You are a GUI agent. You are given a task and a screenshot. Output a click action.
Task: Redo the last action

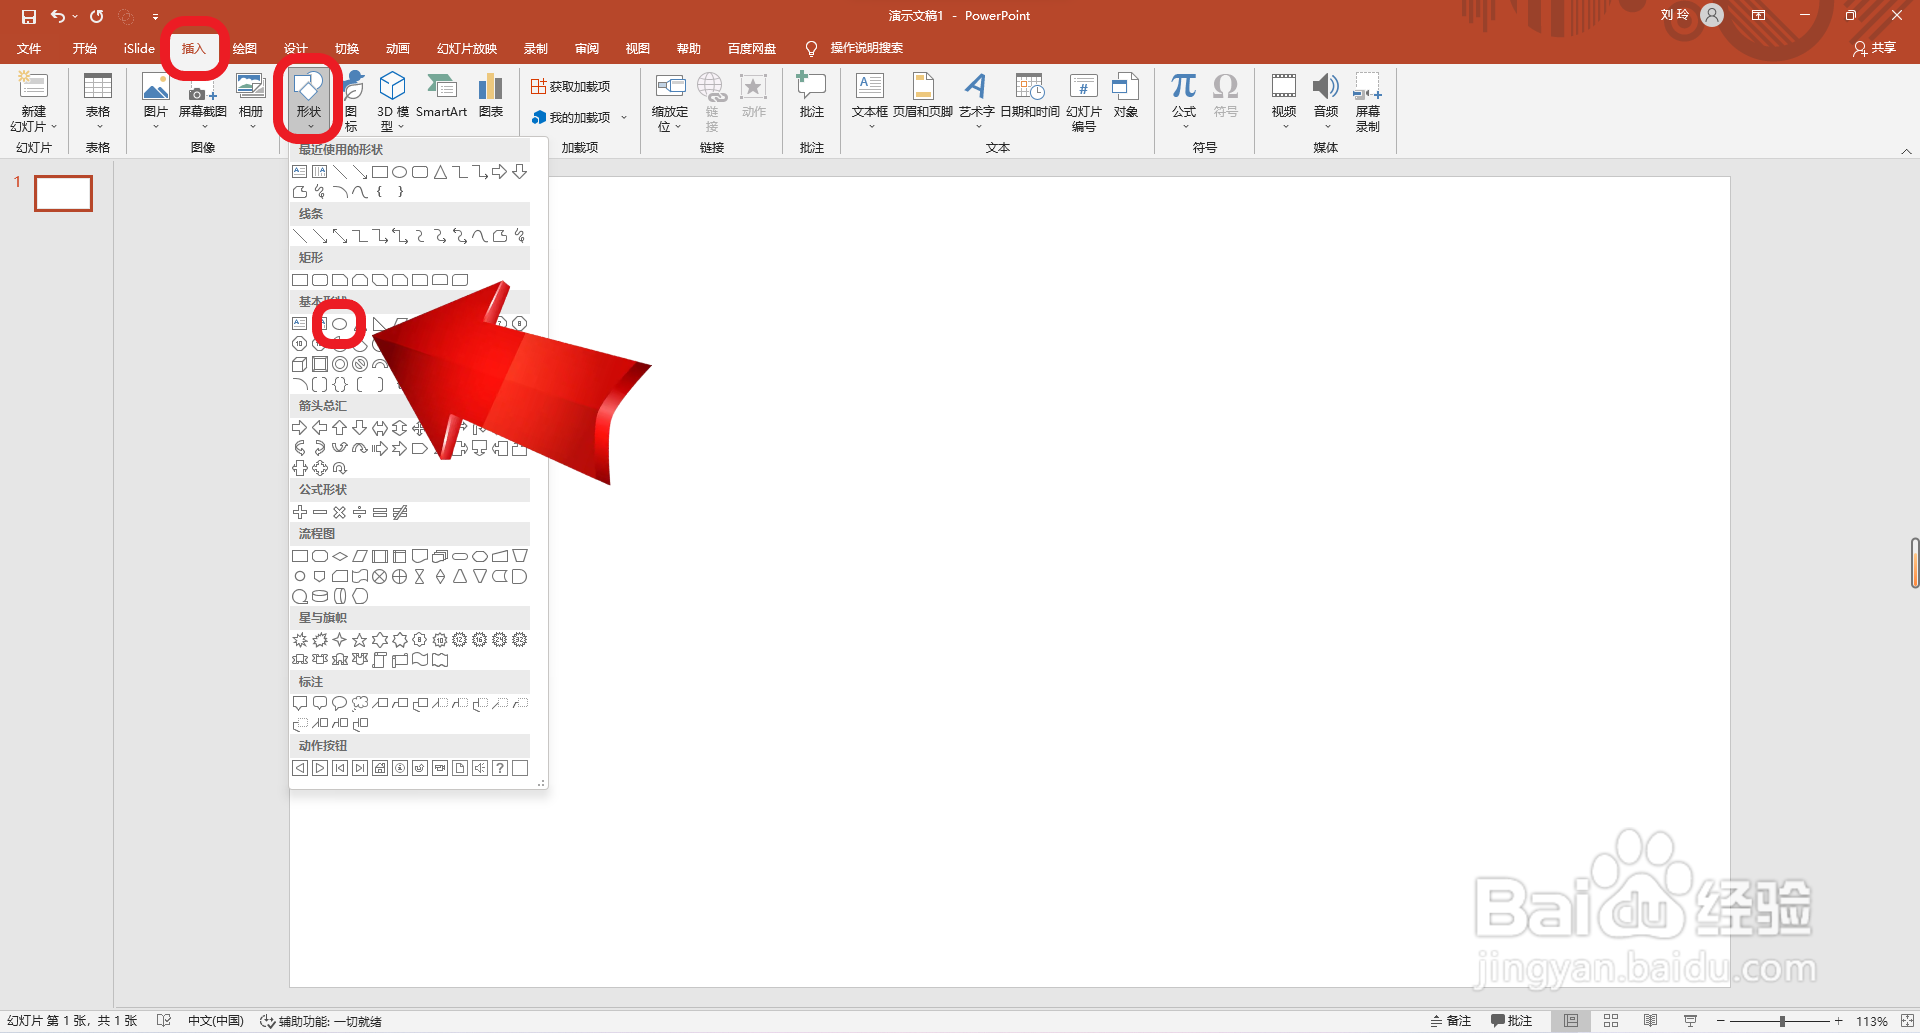click(96, 16)
